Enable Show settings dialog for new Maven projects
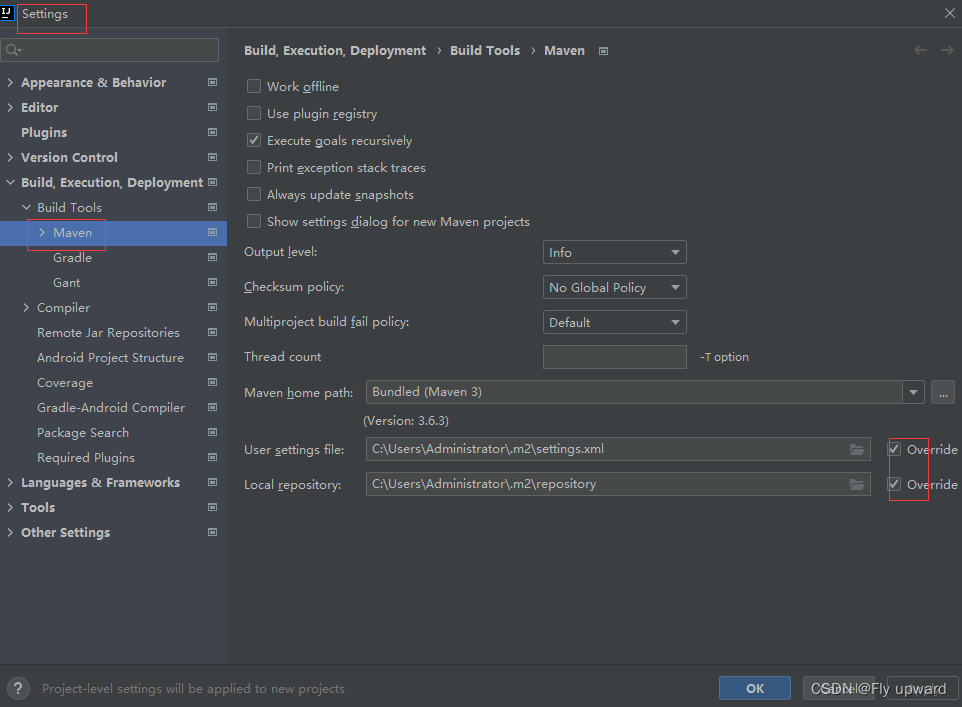Screen dimensions: 962x707 click(254, 222)
